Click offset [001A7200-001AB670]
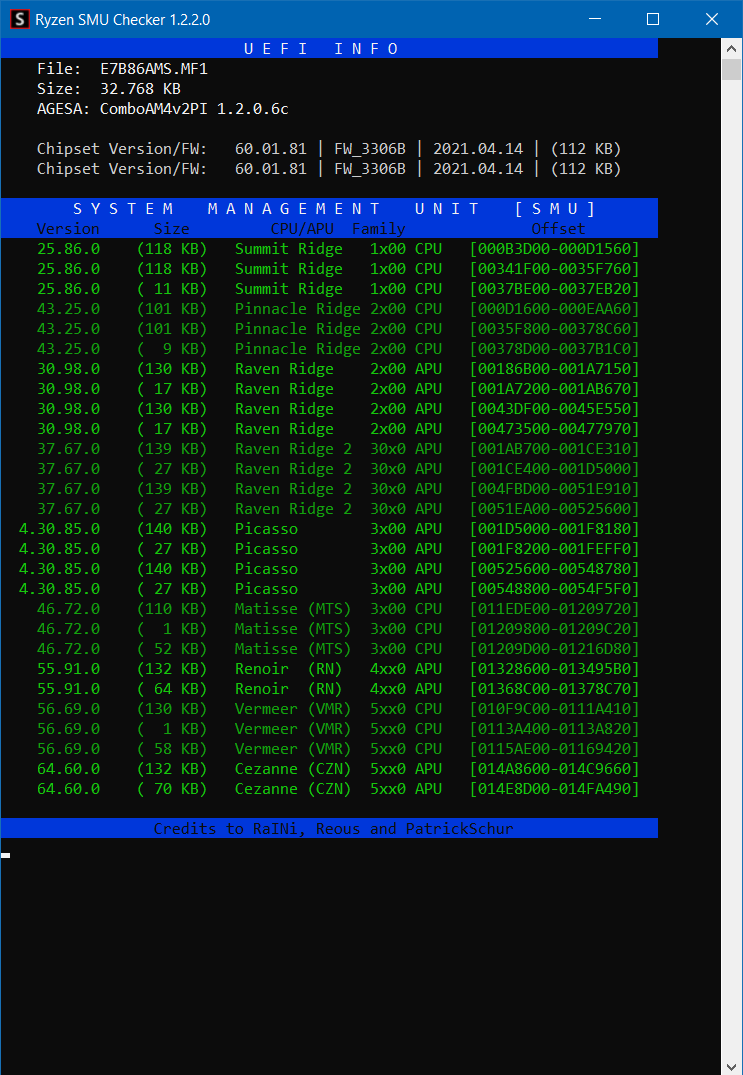 (555, 389)
